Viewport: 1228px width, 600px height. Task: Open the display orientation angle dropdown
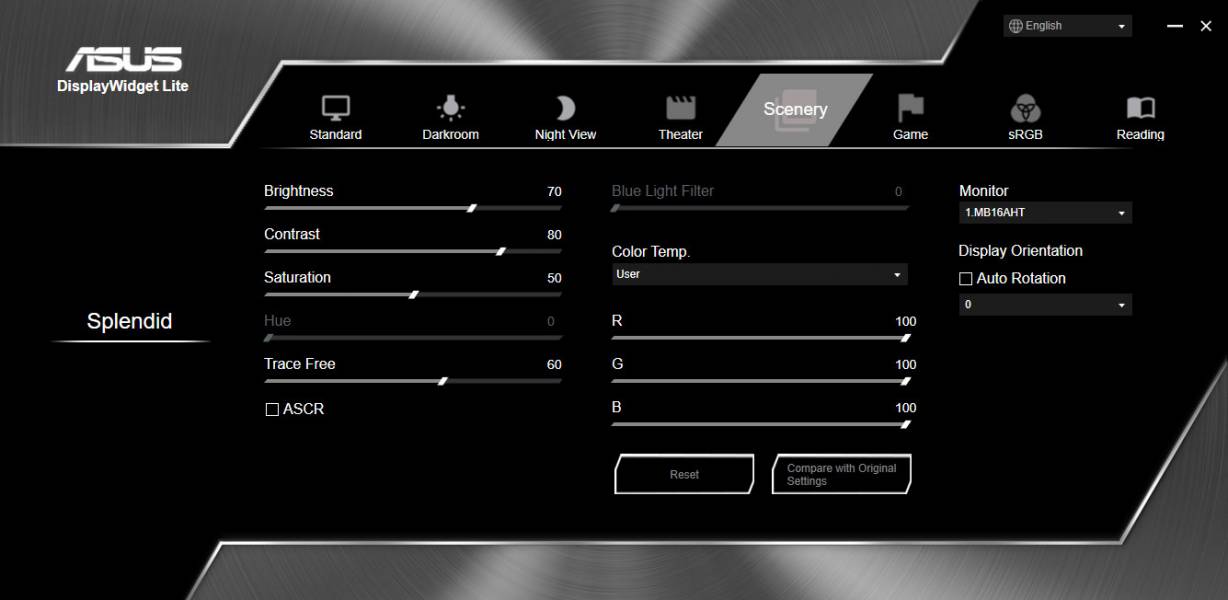point(1046,305)
